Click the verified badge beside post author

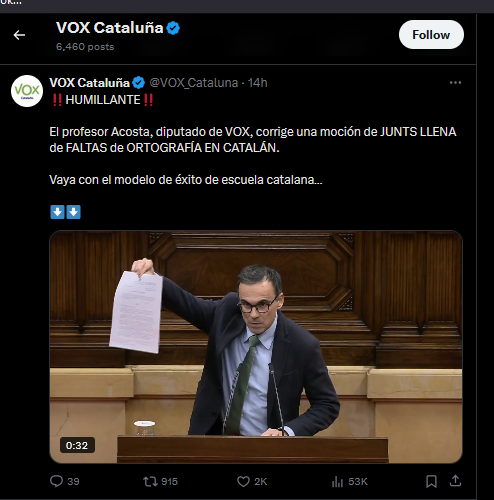[138, 83]
